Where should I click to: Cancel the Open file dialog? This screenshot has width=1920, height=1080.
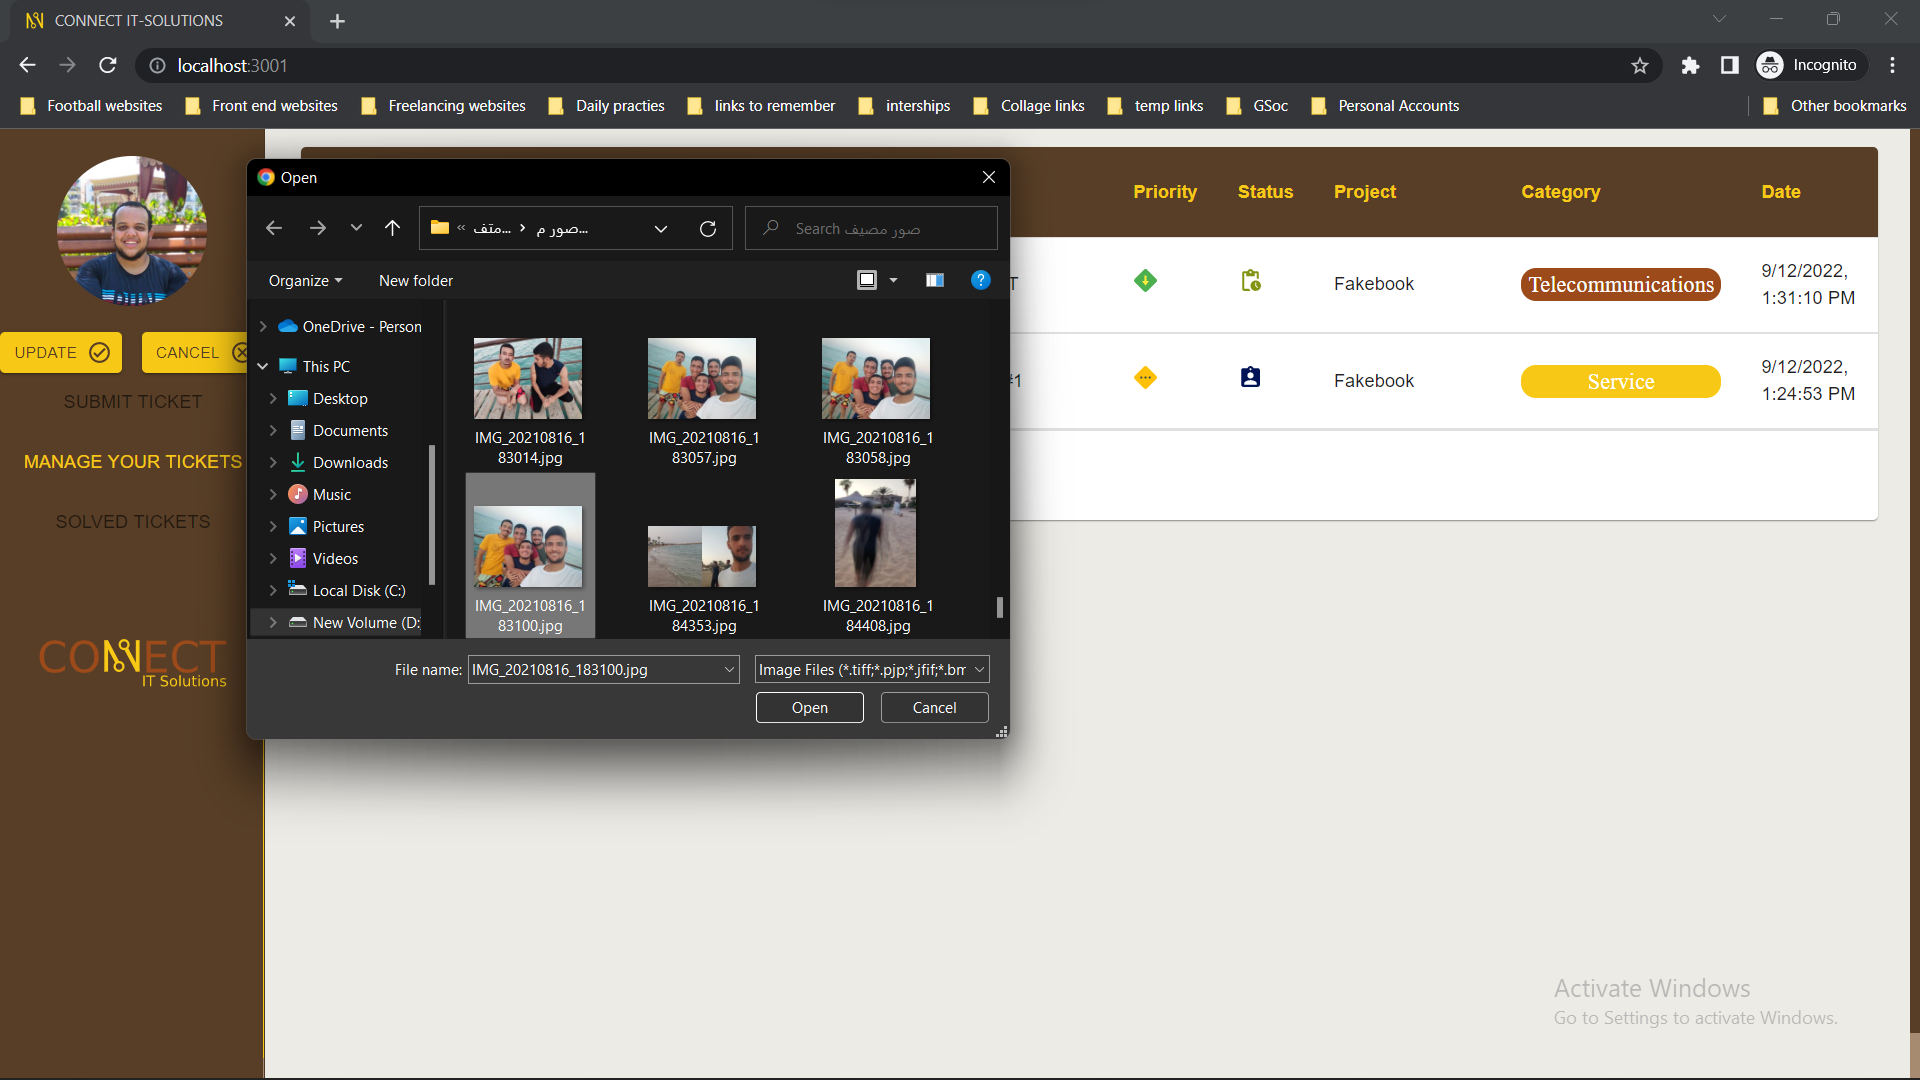935,708
